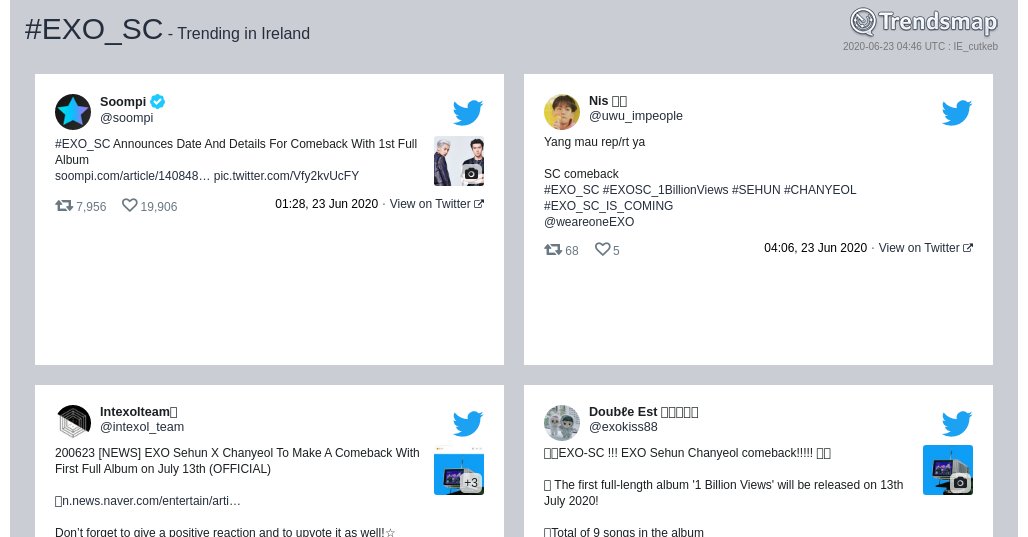
Task: Click the Trendsmap logo
Action: click(923, 22)
